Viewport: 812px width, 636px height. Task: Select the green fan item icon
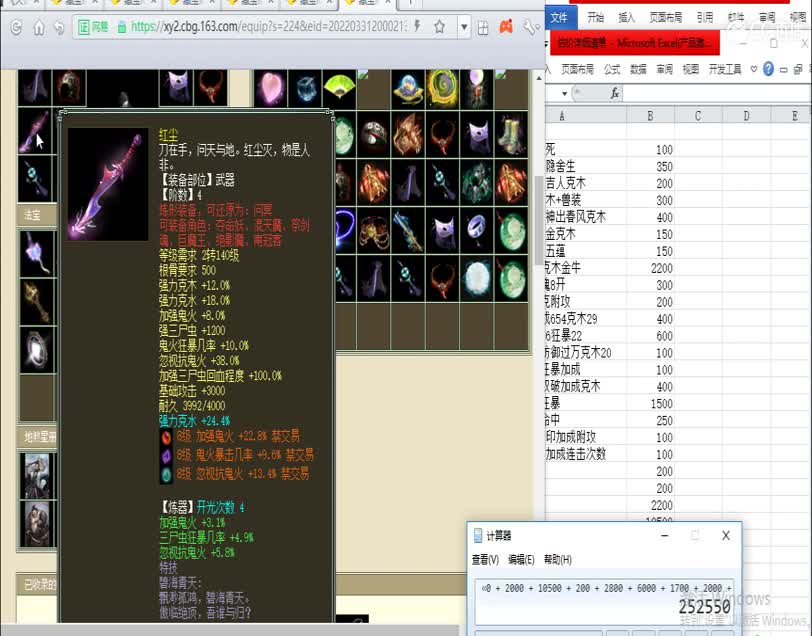point(339,89)
